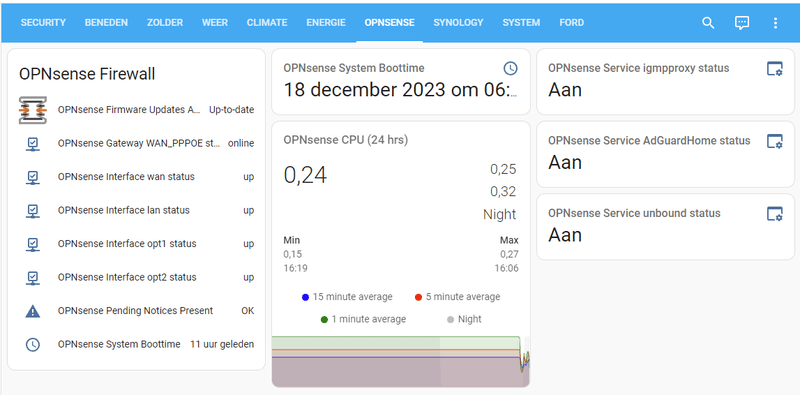Open OPNsense Pending Notices Present row
800x395 pixels.
pos(136,311)
